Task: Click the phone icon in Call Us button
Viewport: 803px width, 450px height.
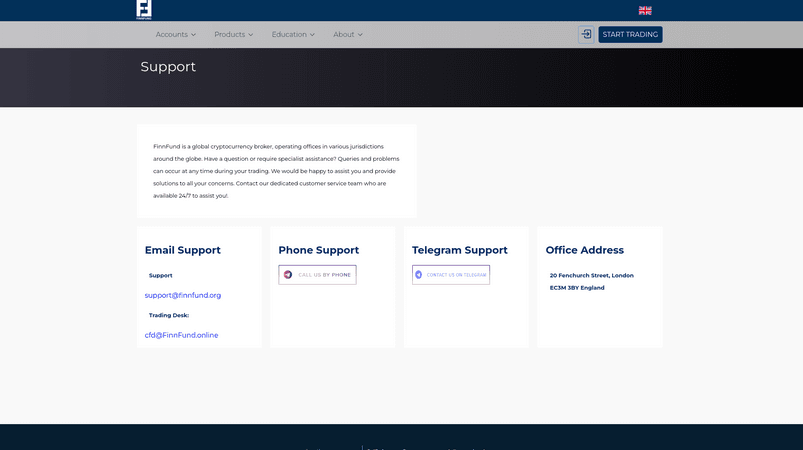Action: click(288, 275)
